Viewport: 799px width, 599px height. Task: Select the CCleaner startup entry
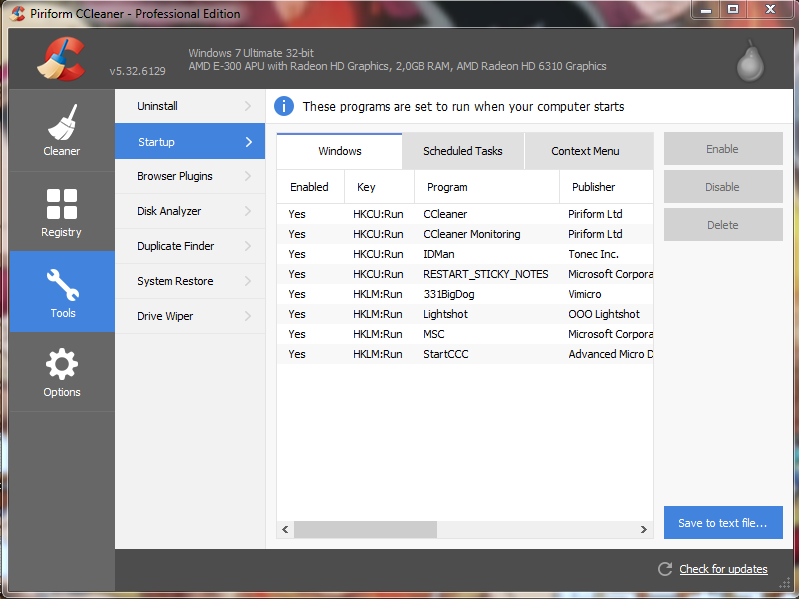(x=465, y=214)
